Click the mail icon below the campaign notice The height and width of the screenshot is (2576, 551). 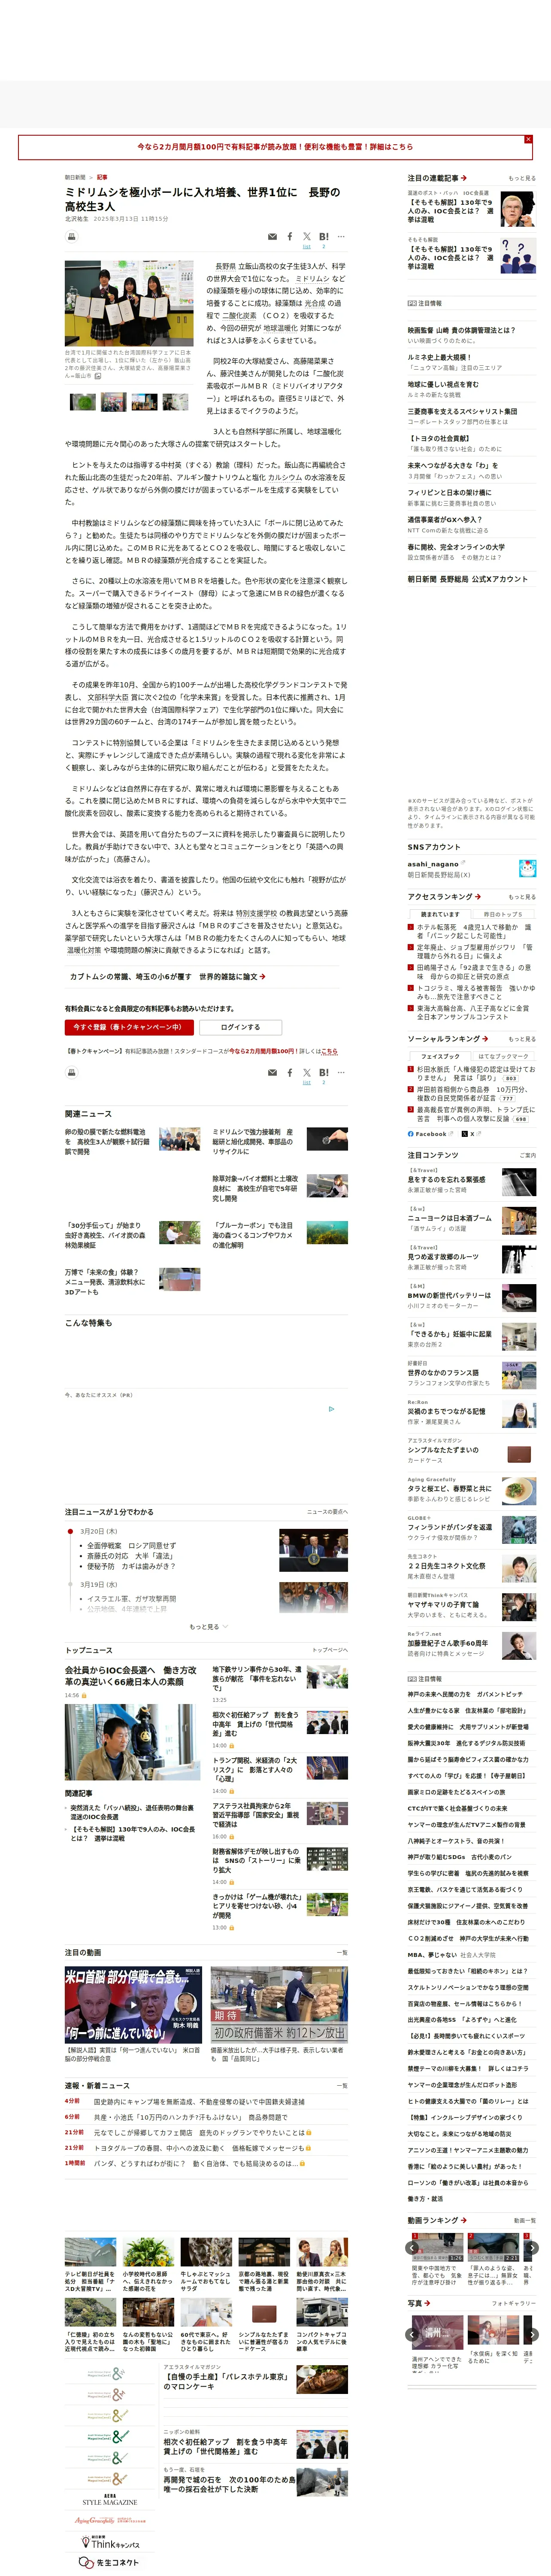272,1073
